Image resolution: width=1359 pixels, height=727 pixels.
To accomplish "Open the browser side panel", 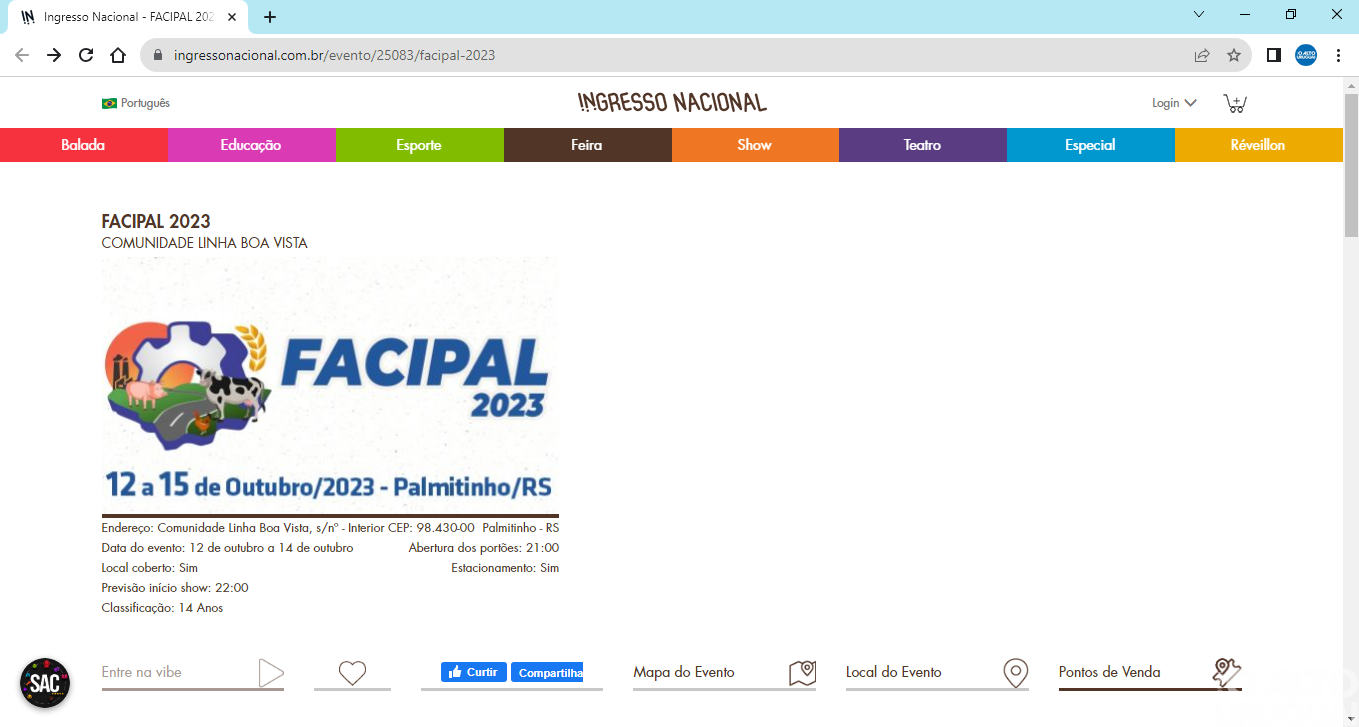I will click(1274, 55).
